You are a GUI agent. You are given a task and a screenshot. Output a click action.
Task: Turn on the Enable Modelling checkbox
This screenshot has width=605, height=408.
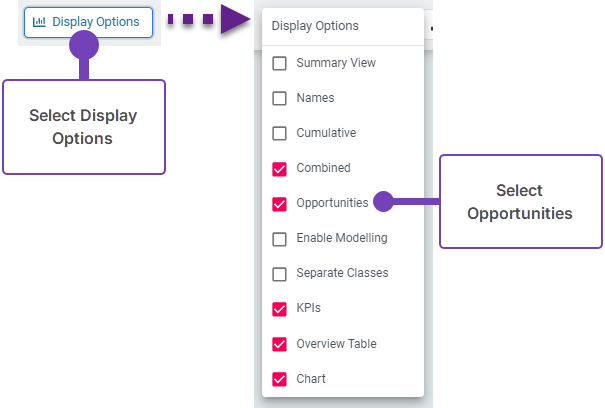click(280, 239)
